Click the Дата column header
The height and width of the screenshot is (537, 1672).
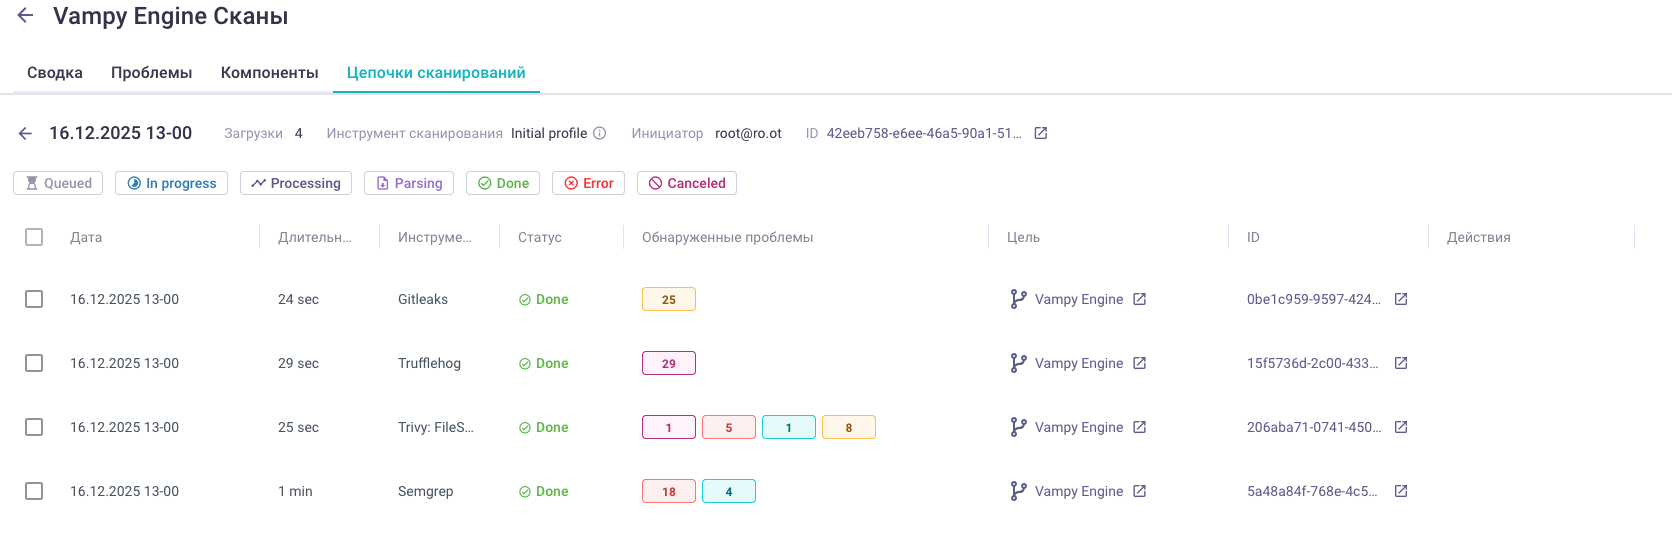coord(86,237)
